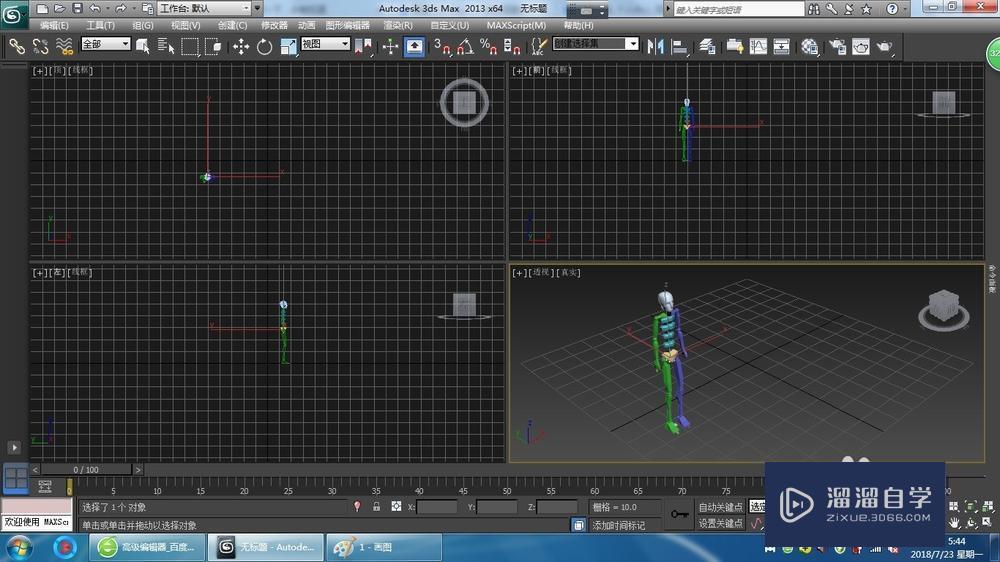Click the time slider at 0 / 100
The height and width of the screenshot is (562, 1000).
tap(86, 470)
